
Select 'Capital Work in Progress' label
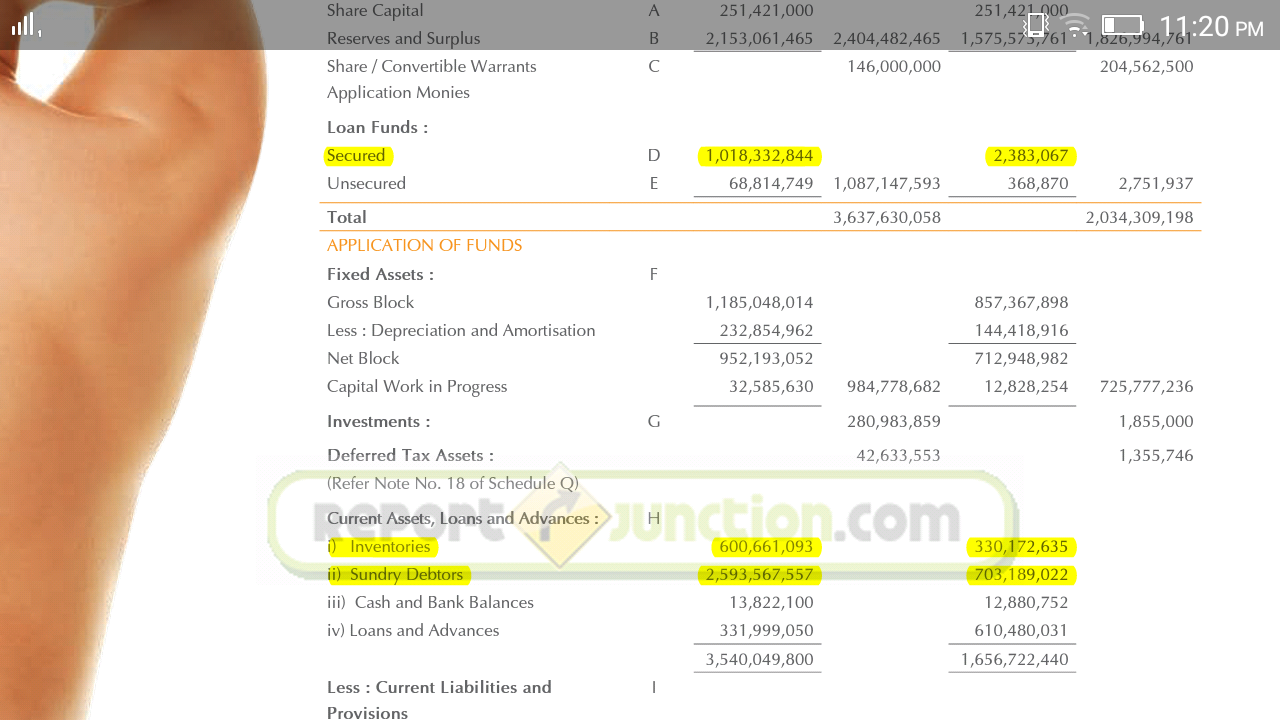(417, 387)
